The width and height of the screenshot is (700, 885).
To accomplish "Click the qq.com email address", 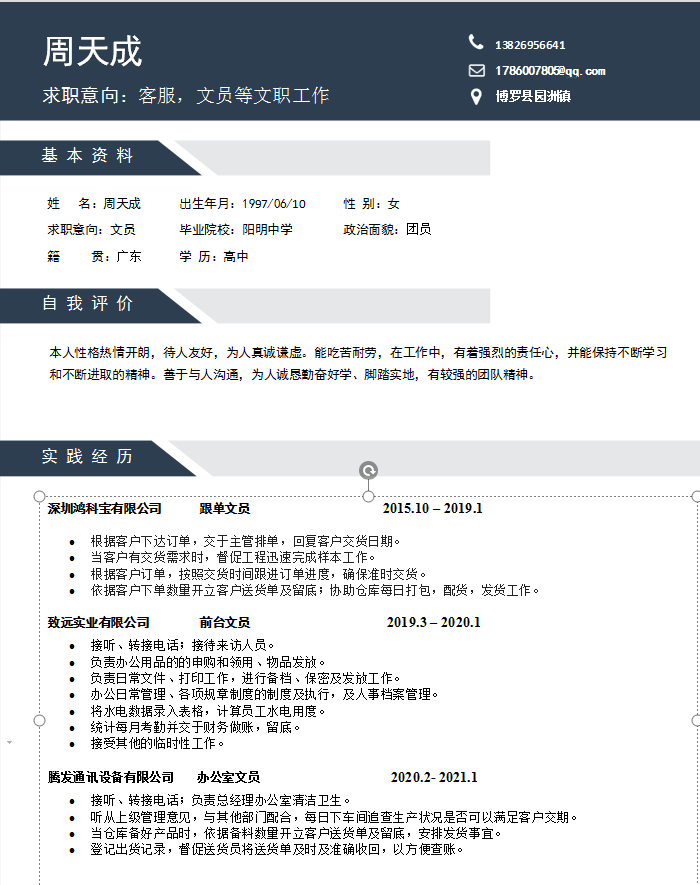I will [x=550, y=71].
